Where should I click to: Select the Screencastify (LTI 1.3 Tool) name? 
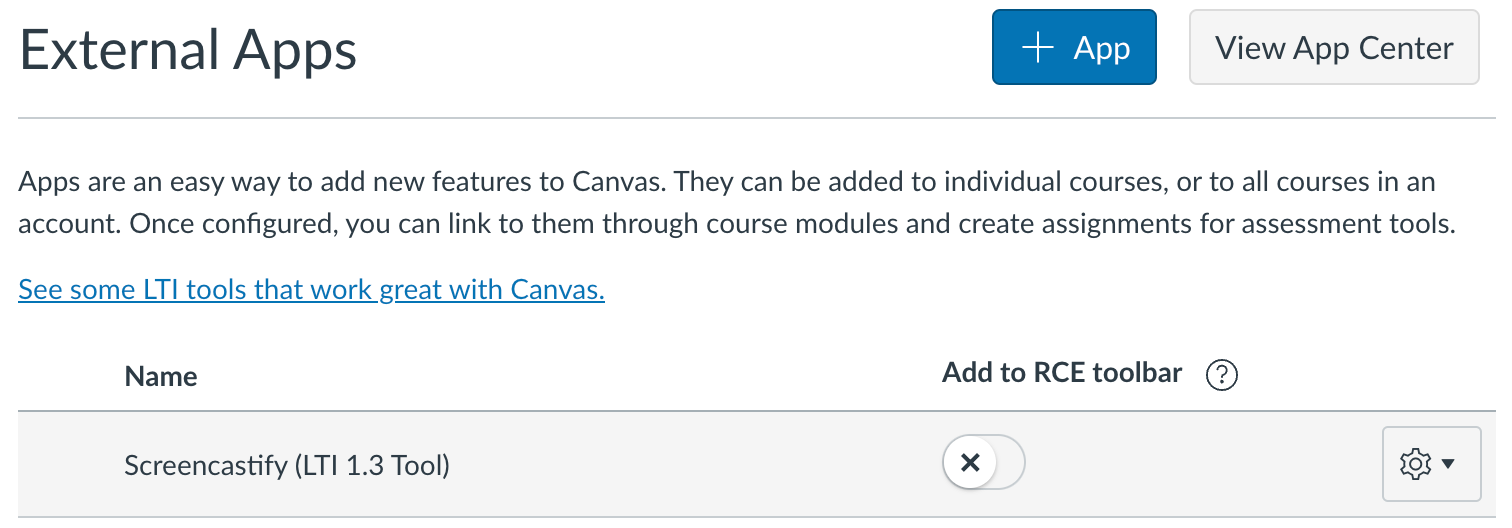tap(287, 465)
